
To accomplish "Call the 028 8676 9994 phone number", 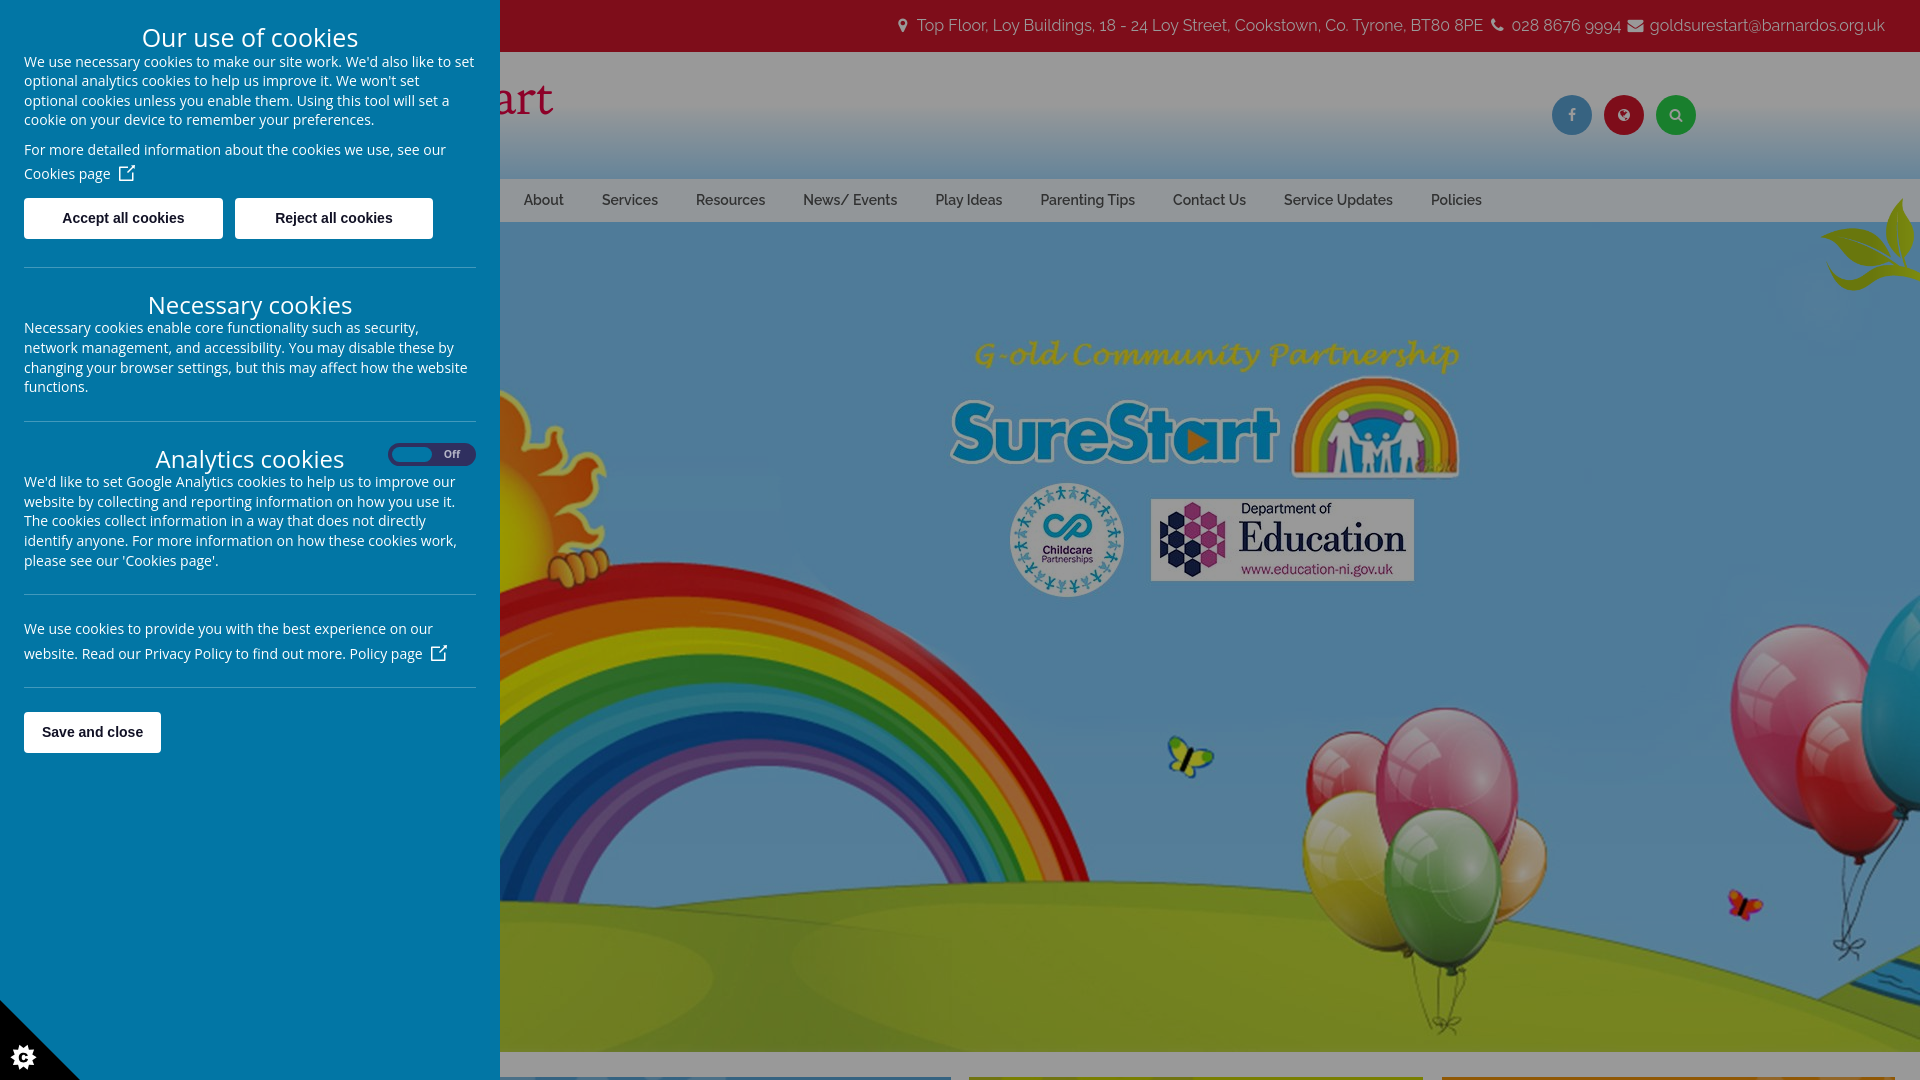I will pyautogui.click(x=1566, y=26).
